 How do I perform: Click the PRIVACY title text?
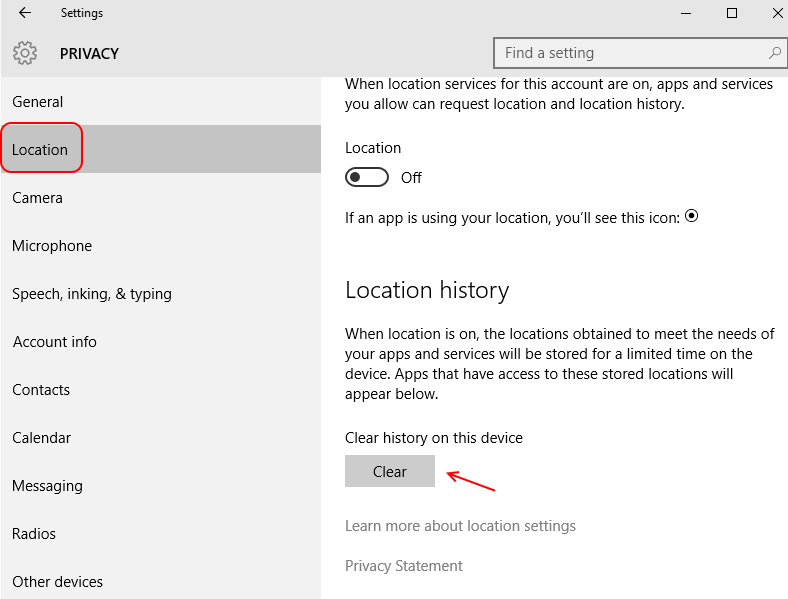89,53
